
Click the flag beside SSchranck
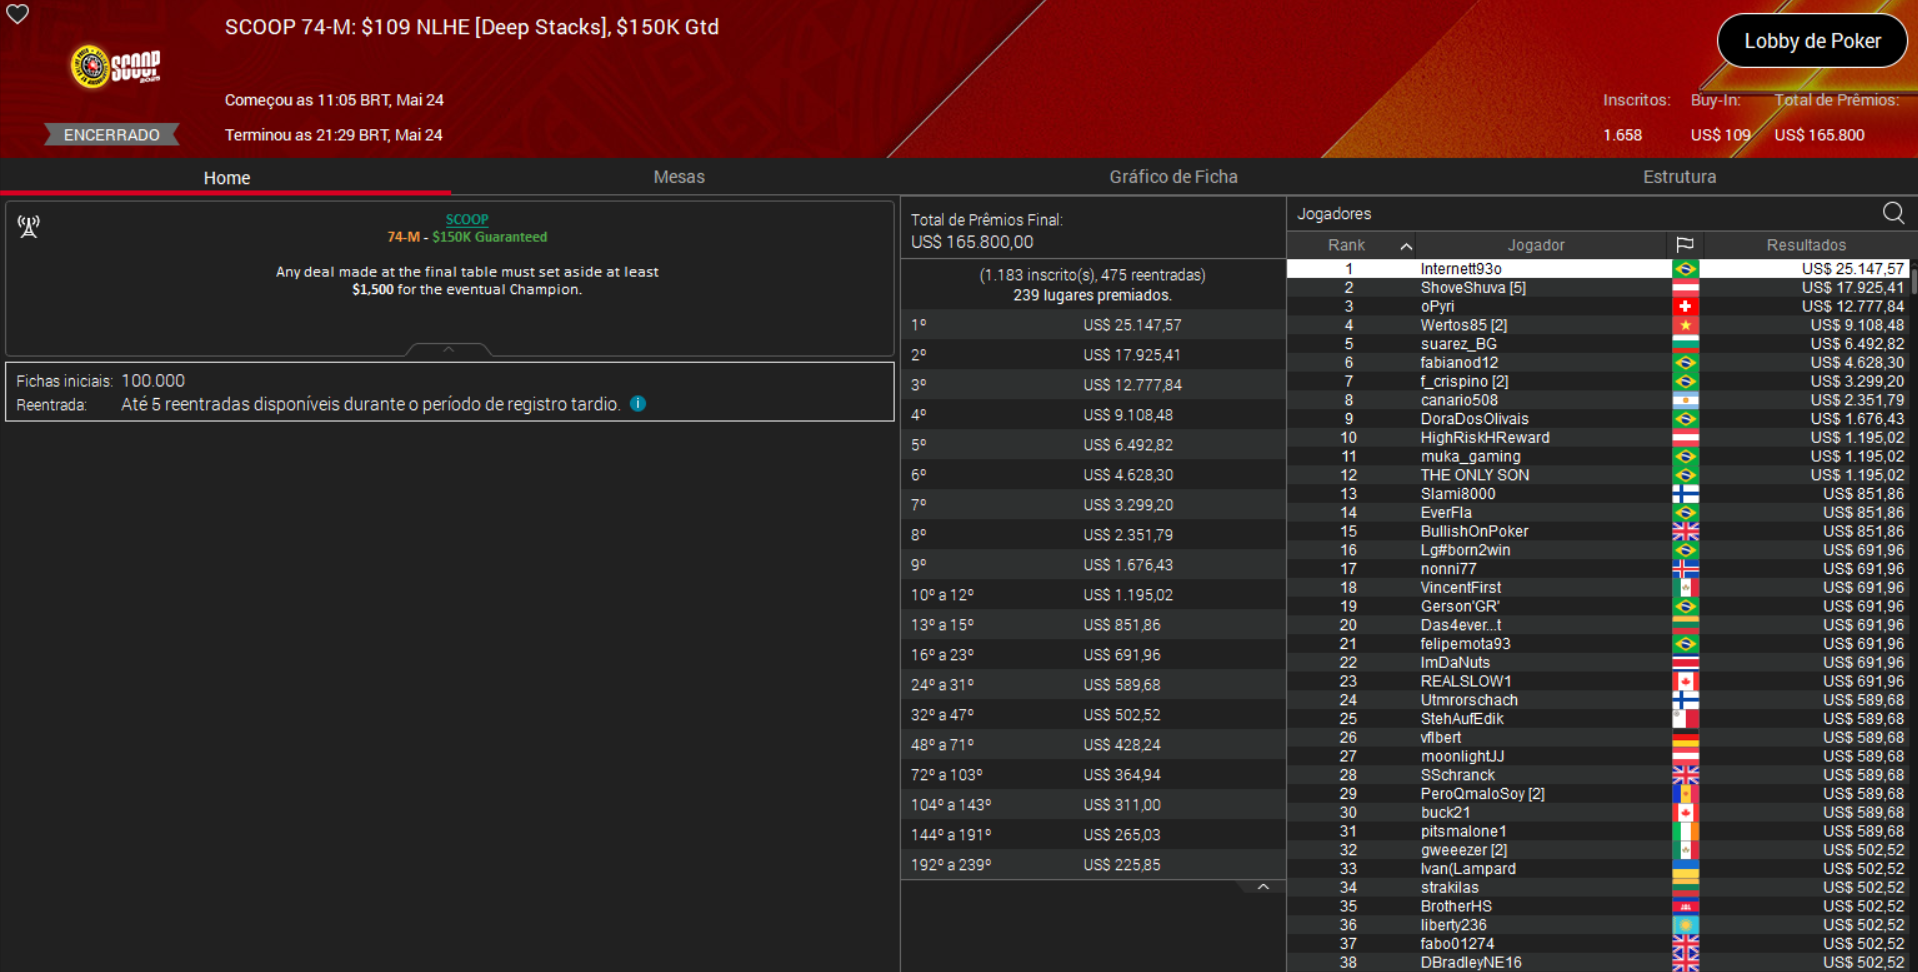pyautogui.click(x=1685, y=775)
